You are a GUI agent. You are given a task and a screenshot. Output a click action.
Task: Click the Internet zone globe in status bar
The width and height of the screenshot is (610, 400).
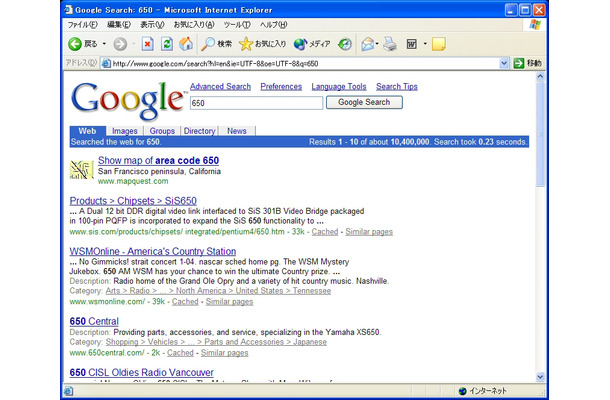pyautogui.click(x=463, y=391)
